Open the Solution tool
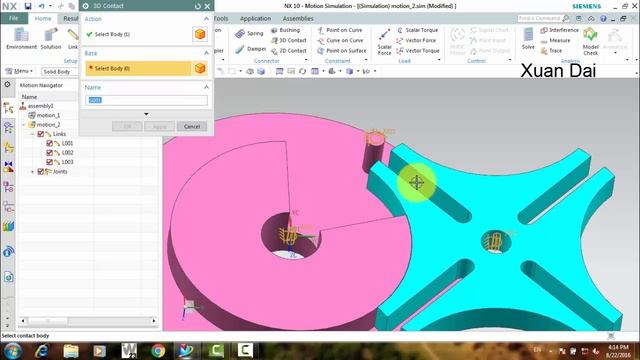 point(51,39)
